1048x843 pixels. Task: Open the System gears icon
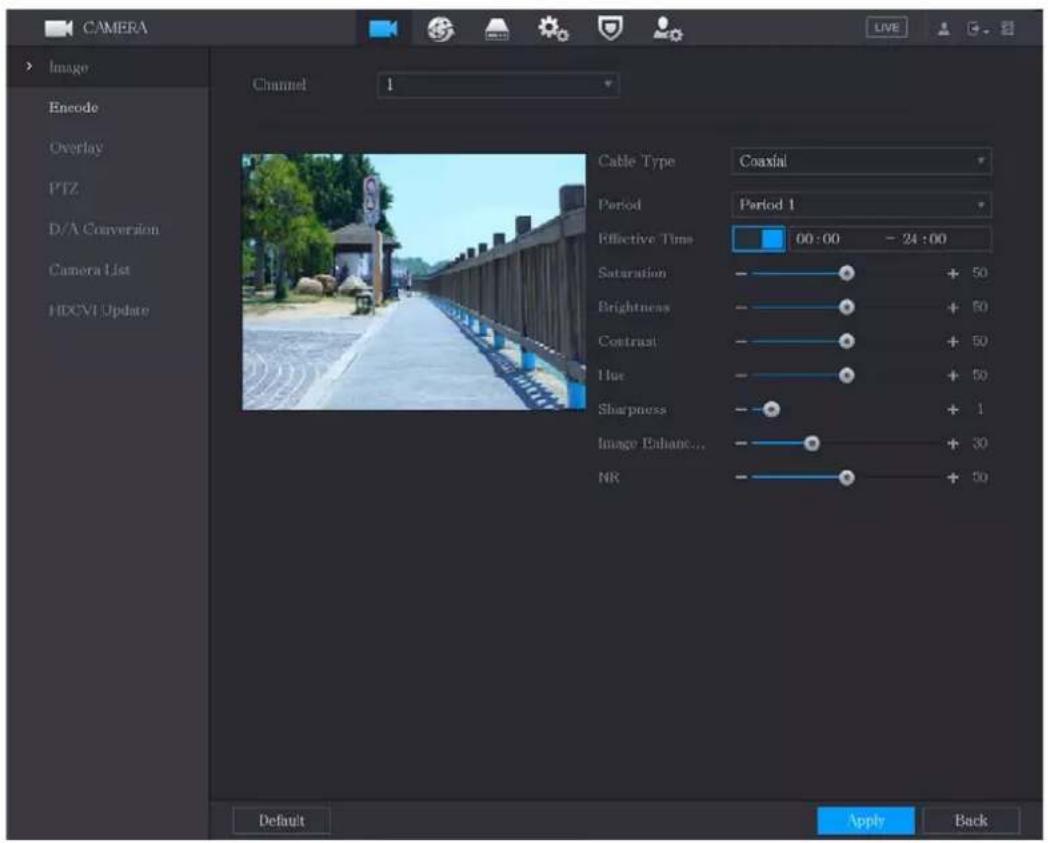(x=553, y=29)
